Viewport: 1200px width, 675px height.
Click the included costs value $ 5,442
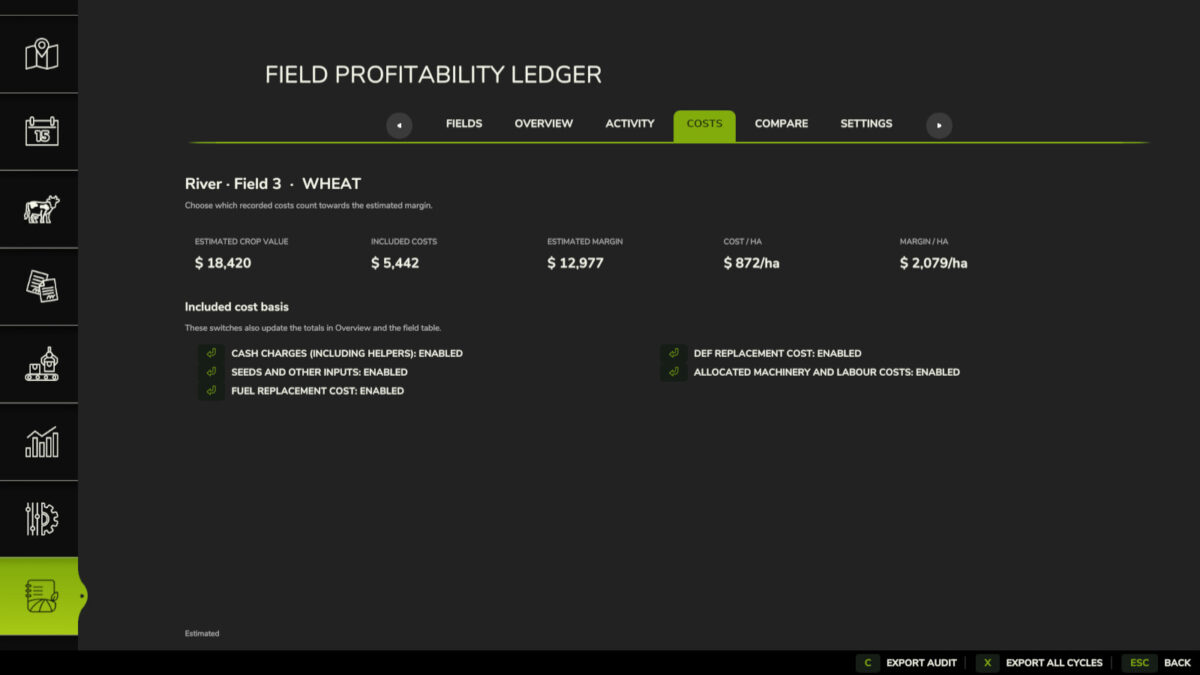click(x=395, y=263)
